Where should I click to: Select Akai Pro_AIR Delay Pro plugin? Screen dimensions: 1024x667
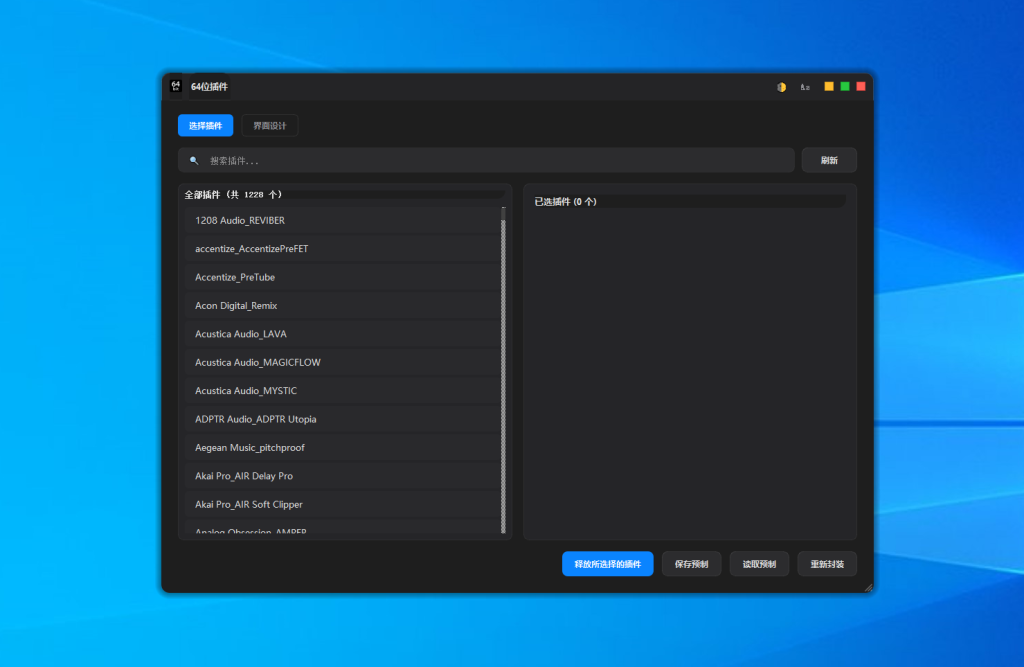[343, 476]
